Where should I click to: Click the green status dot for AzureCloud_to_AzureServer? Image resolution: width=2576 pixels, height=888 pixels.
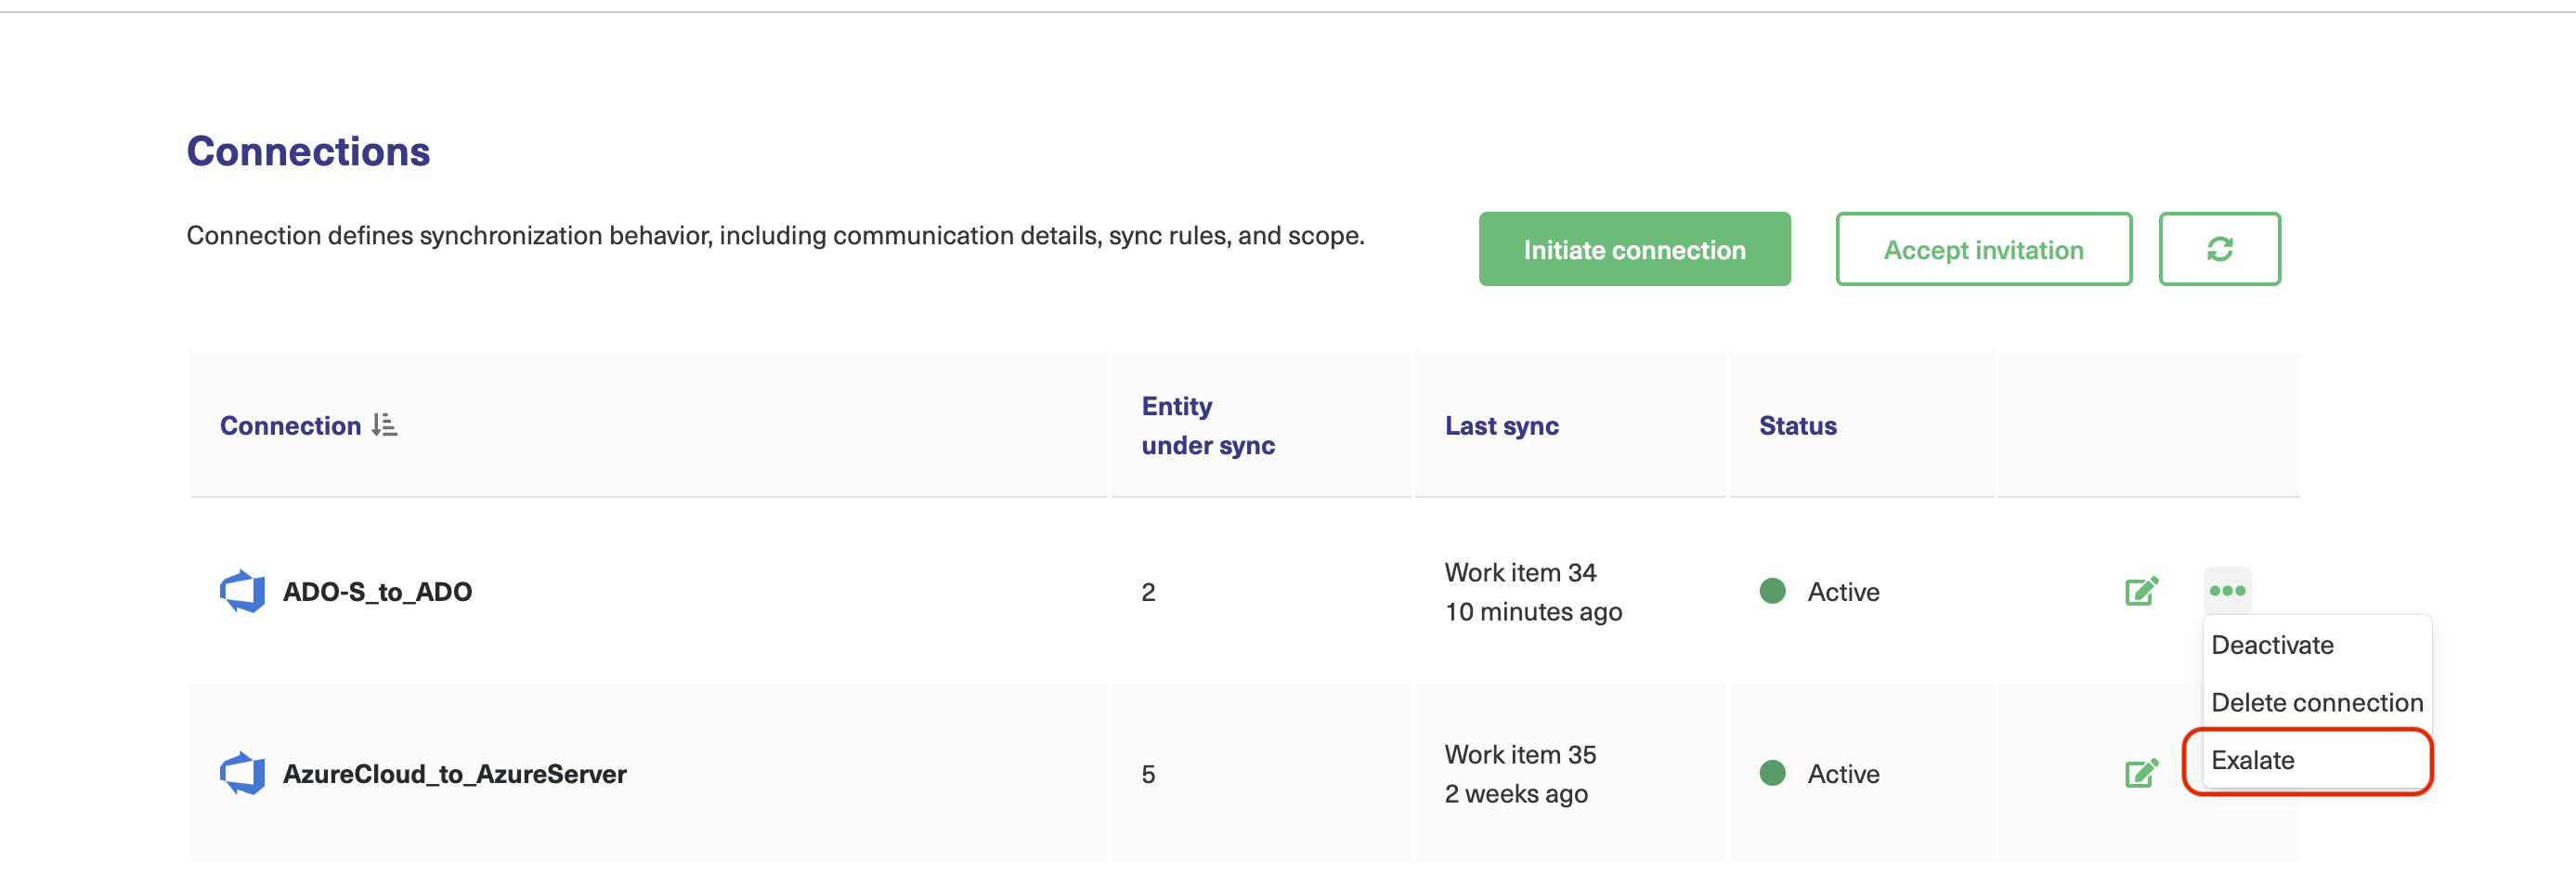click(x=1773, y=774)
